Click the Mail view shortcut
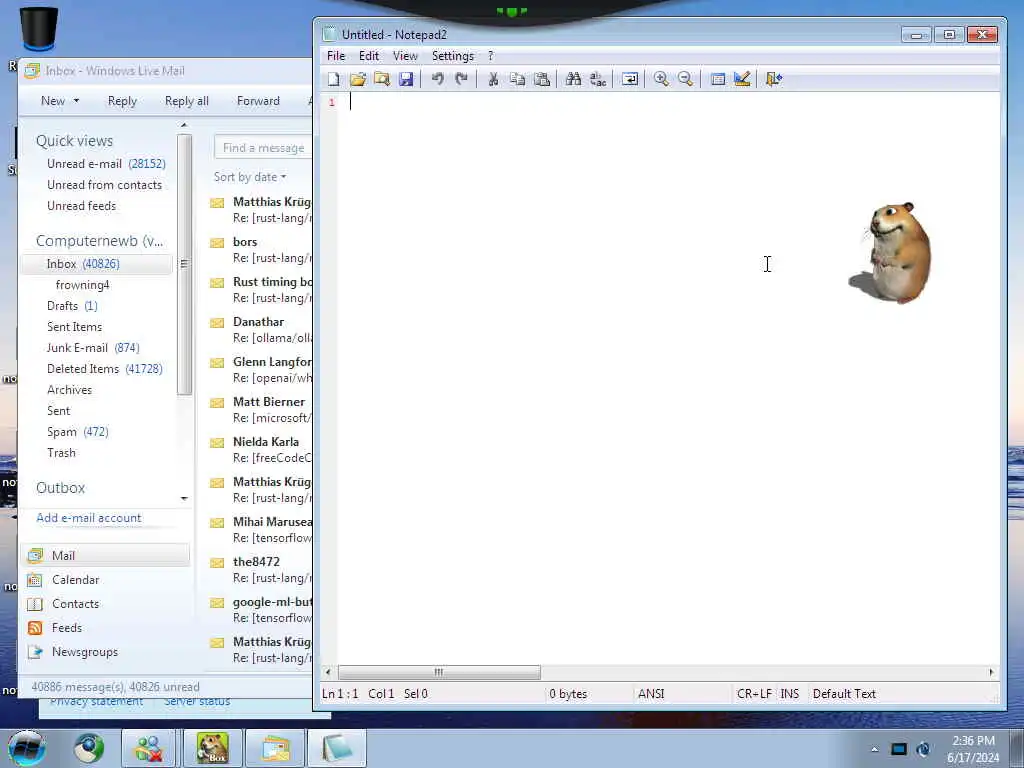This screenshot has width=1024, height=768. pos(107,556)
